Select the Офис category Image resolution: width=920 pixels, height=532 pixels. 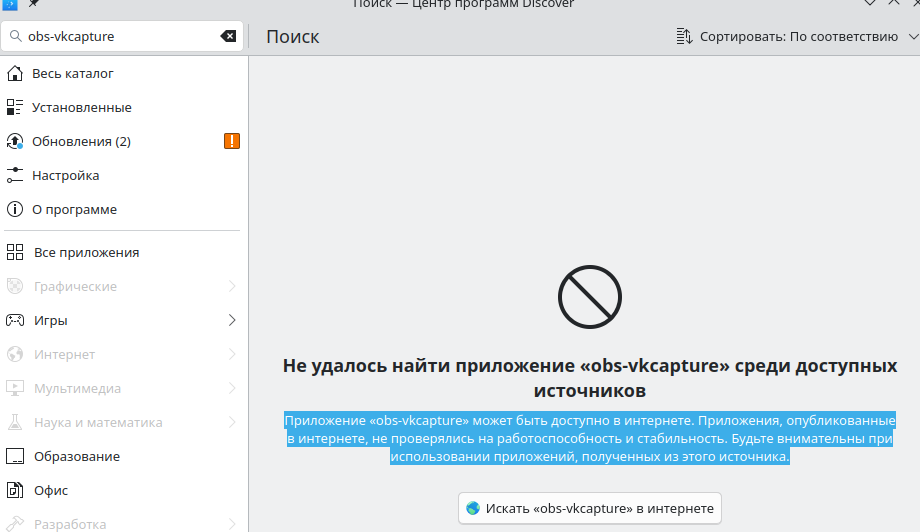(x=124, y=490)
